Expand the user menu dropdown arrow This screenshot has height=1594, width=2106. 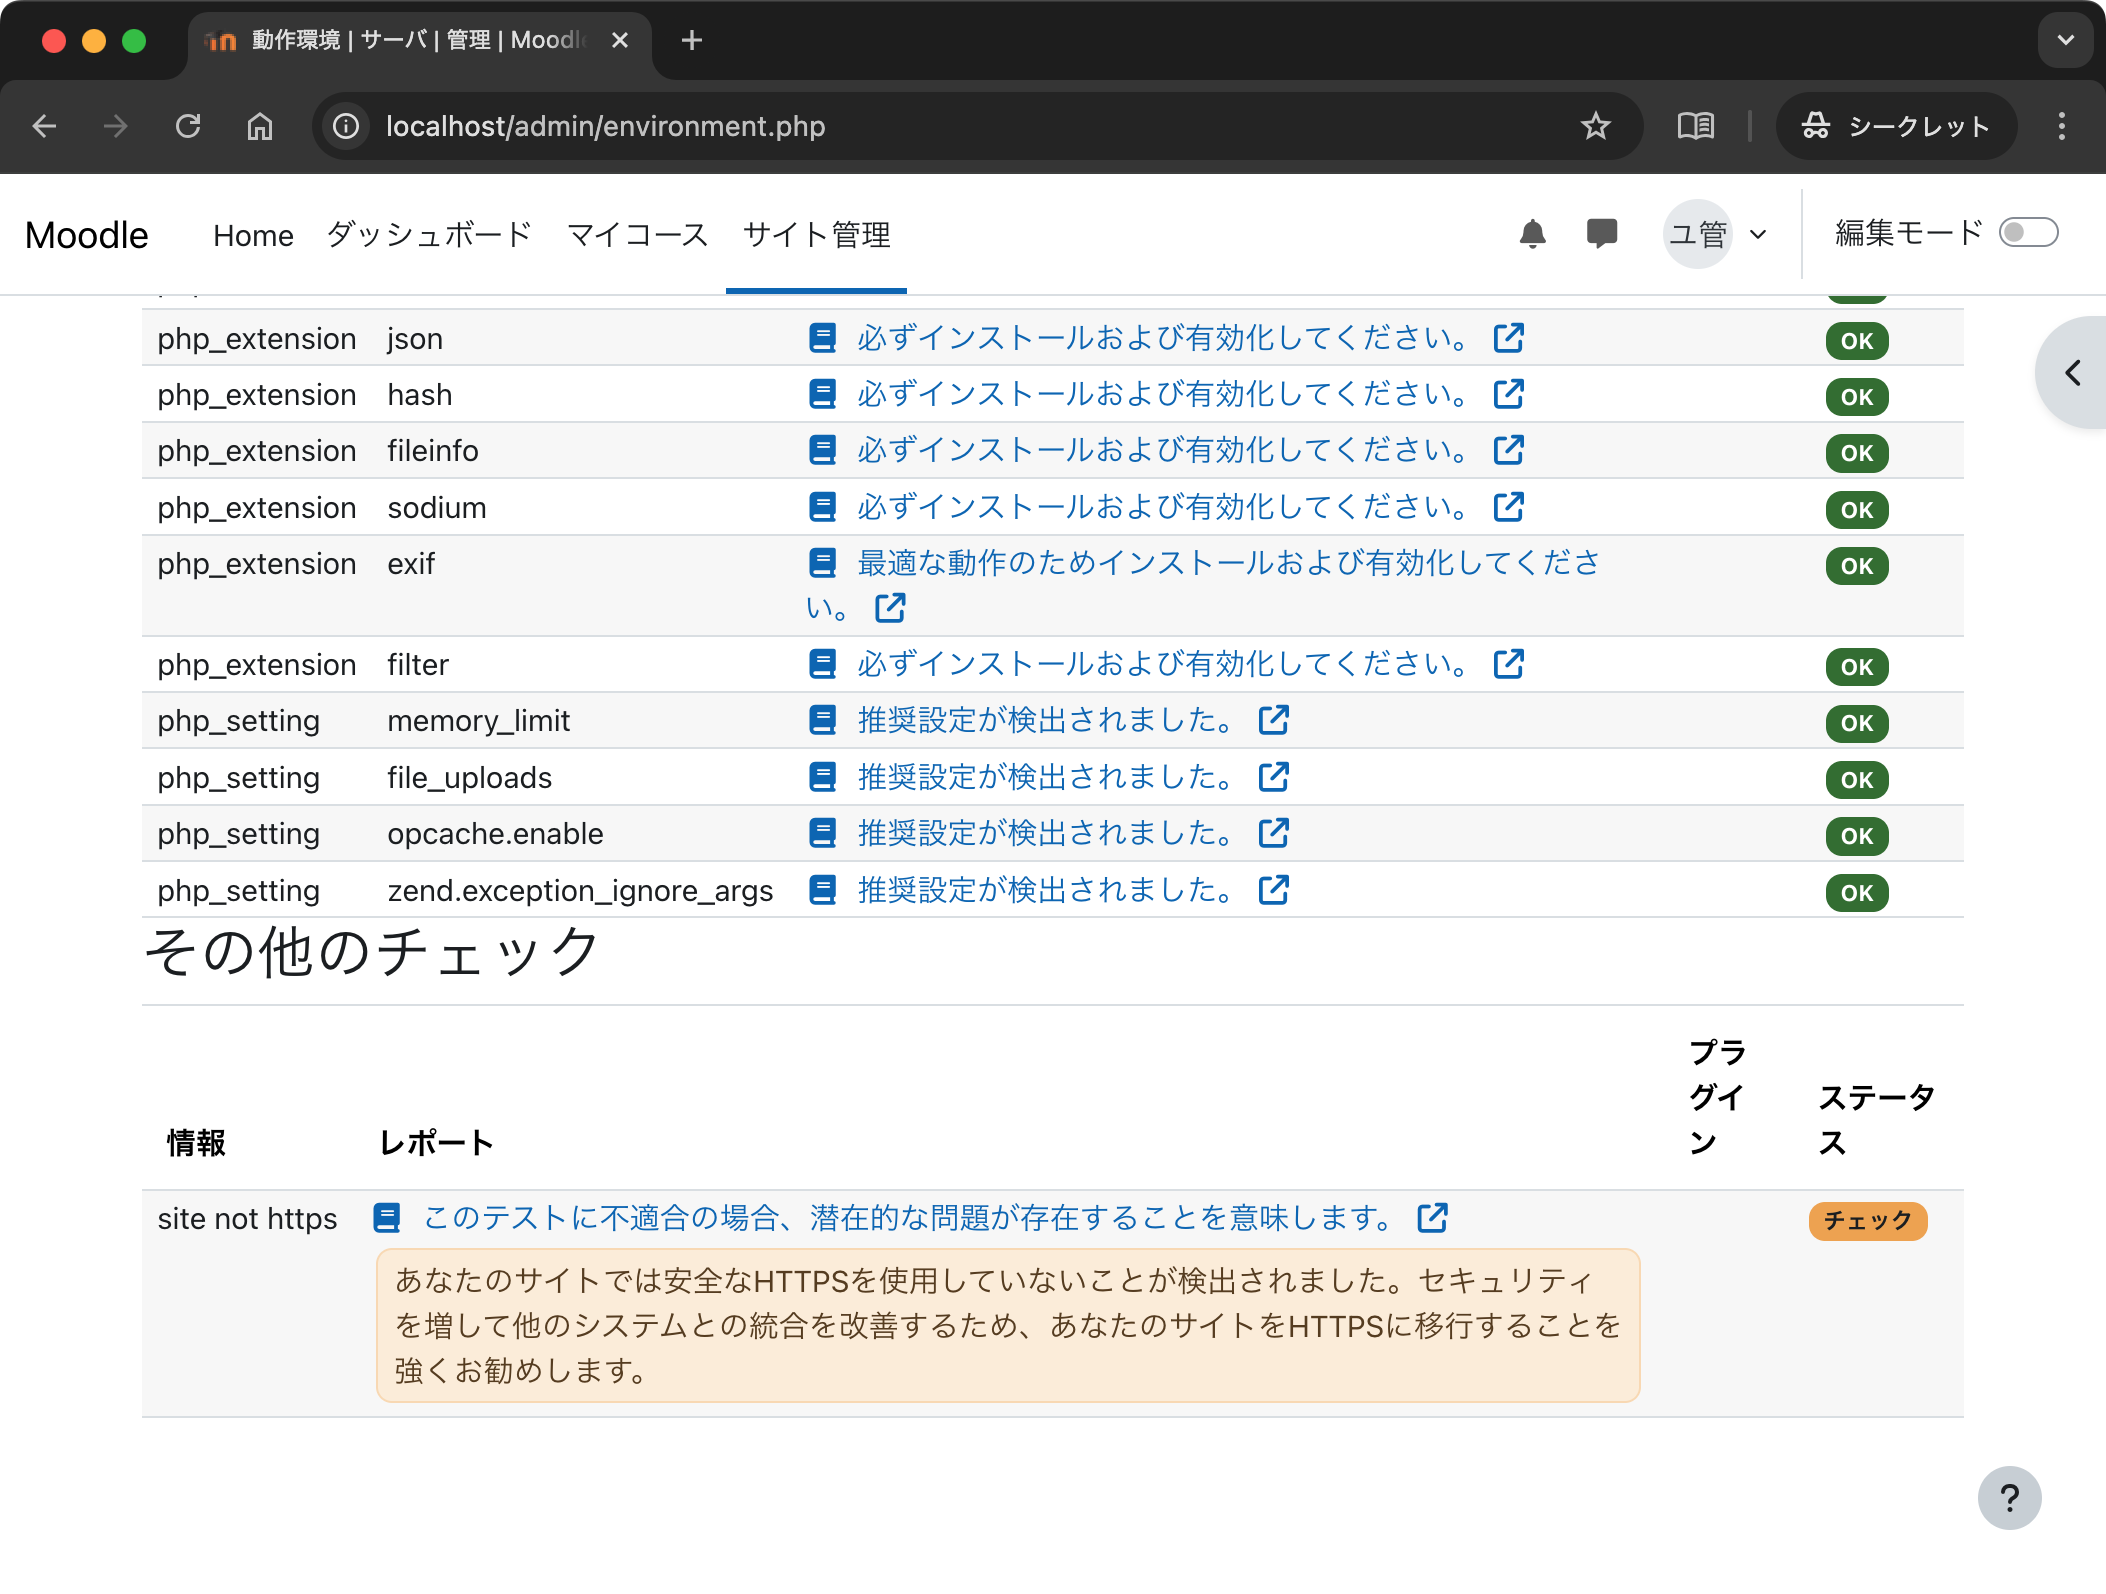tap(1758, 235)
